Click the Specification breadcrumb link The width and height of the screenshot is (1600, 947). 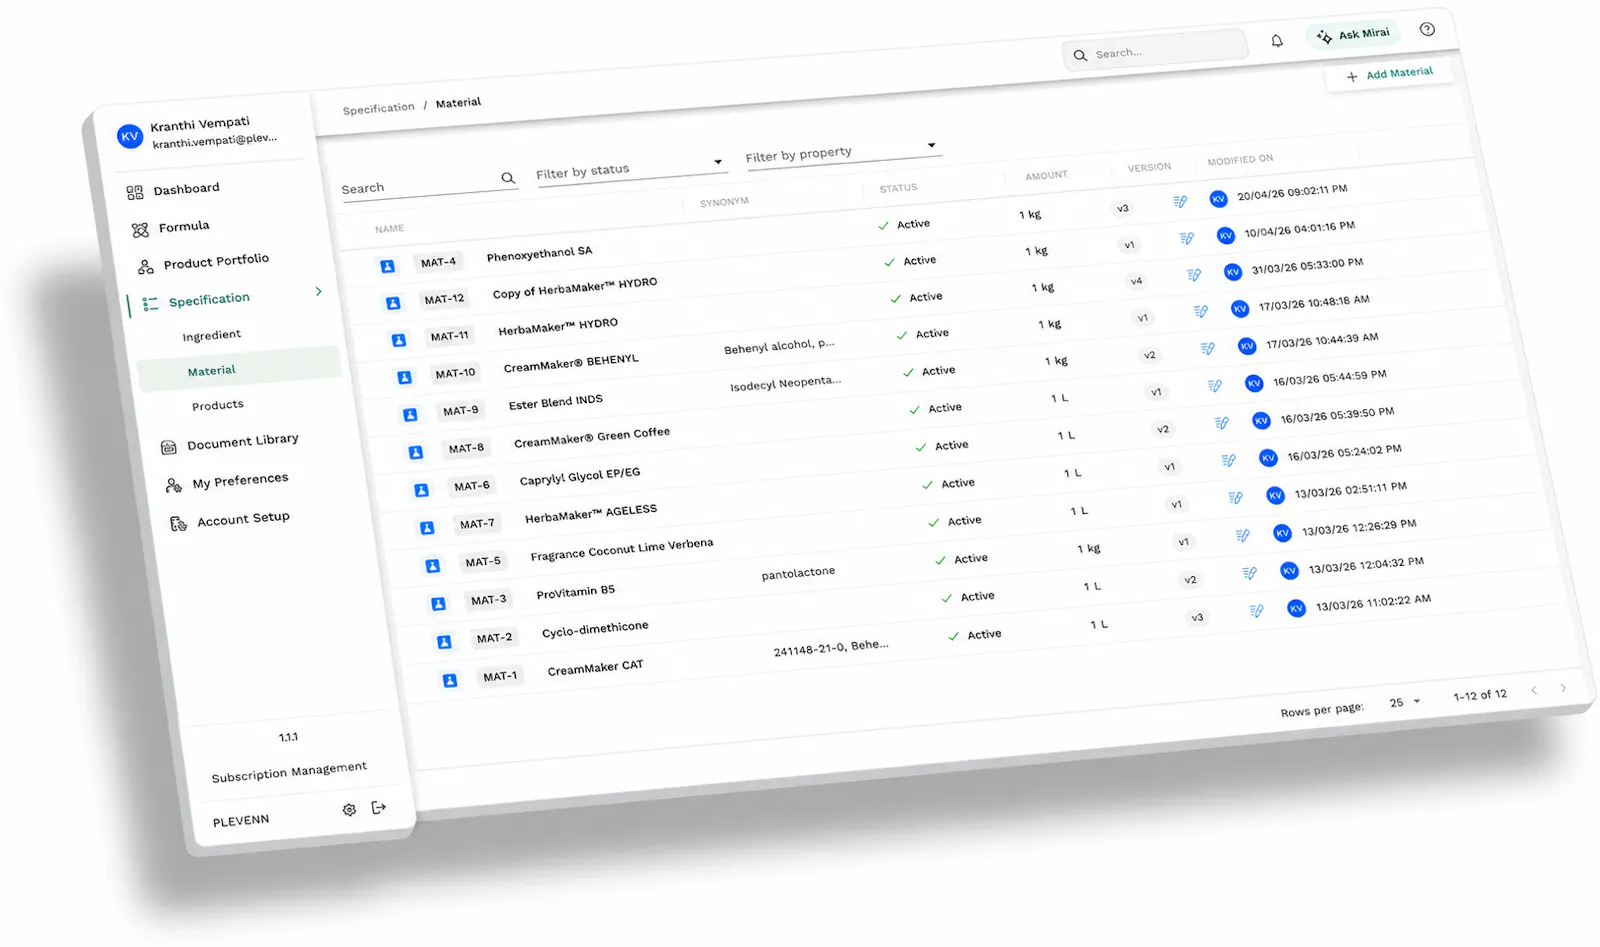tap(378, 108)
